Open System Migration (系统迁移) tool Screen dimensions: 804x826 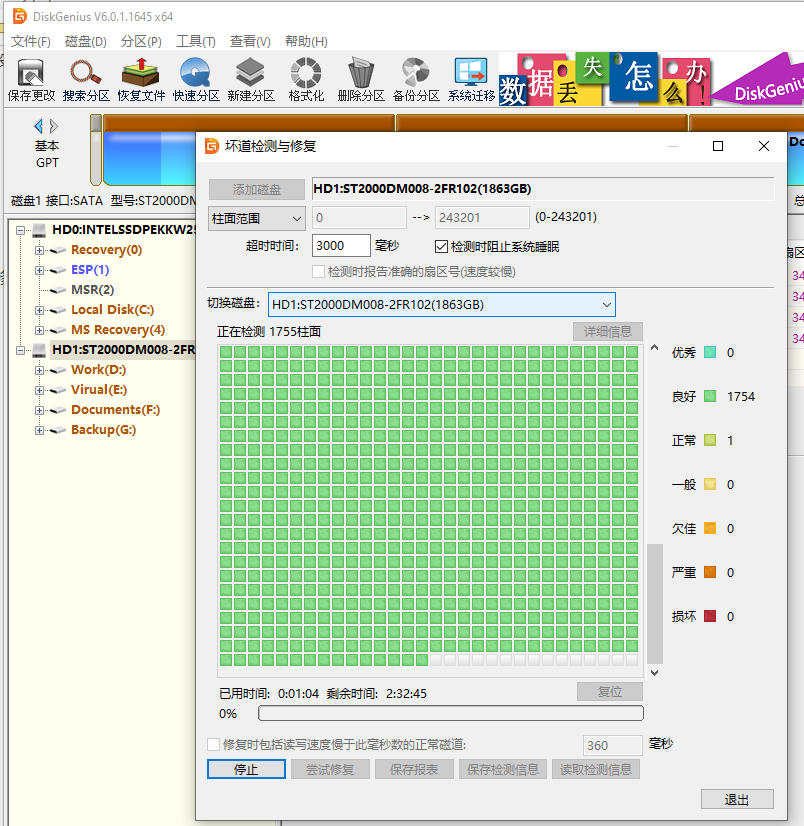click(x=471, y=80)
